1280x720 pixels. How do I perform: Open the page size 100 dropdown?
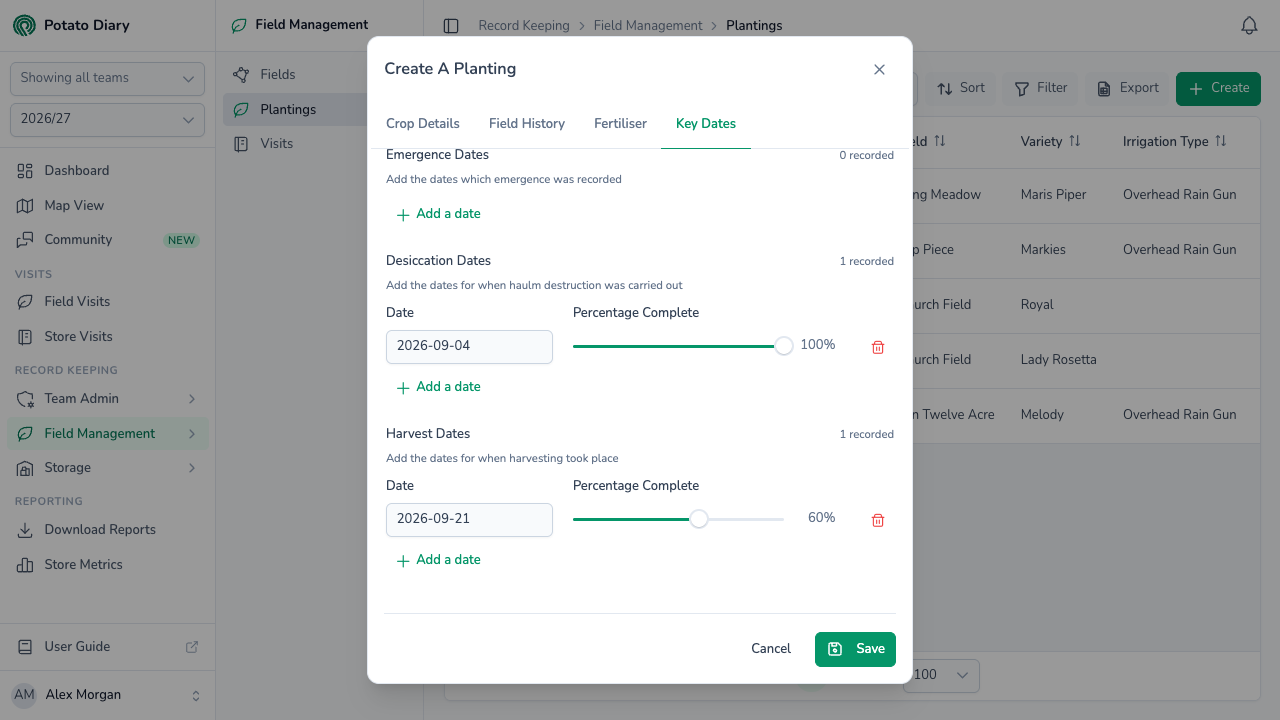[x=941, y=675]
